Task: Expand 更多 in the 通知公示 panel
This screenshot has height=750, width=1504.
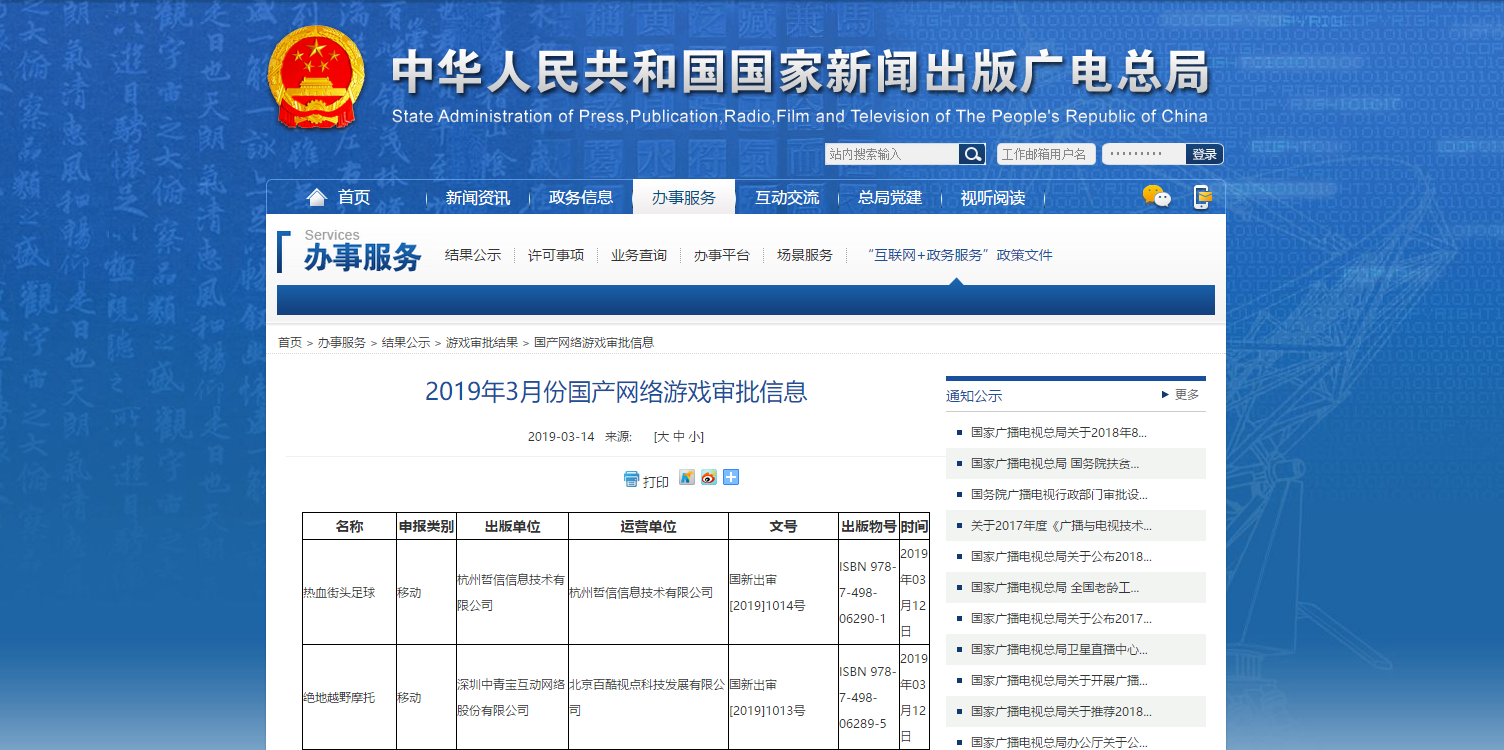Action: click(1181, 395)
